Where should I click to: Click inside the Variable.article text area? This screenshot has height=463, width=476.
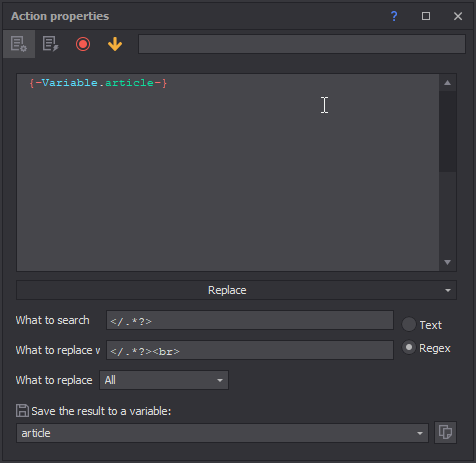[x=228, y=173]
